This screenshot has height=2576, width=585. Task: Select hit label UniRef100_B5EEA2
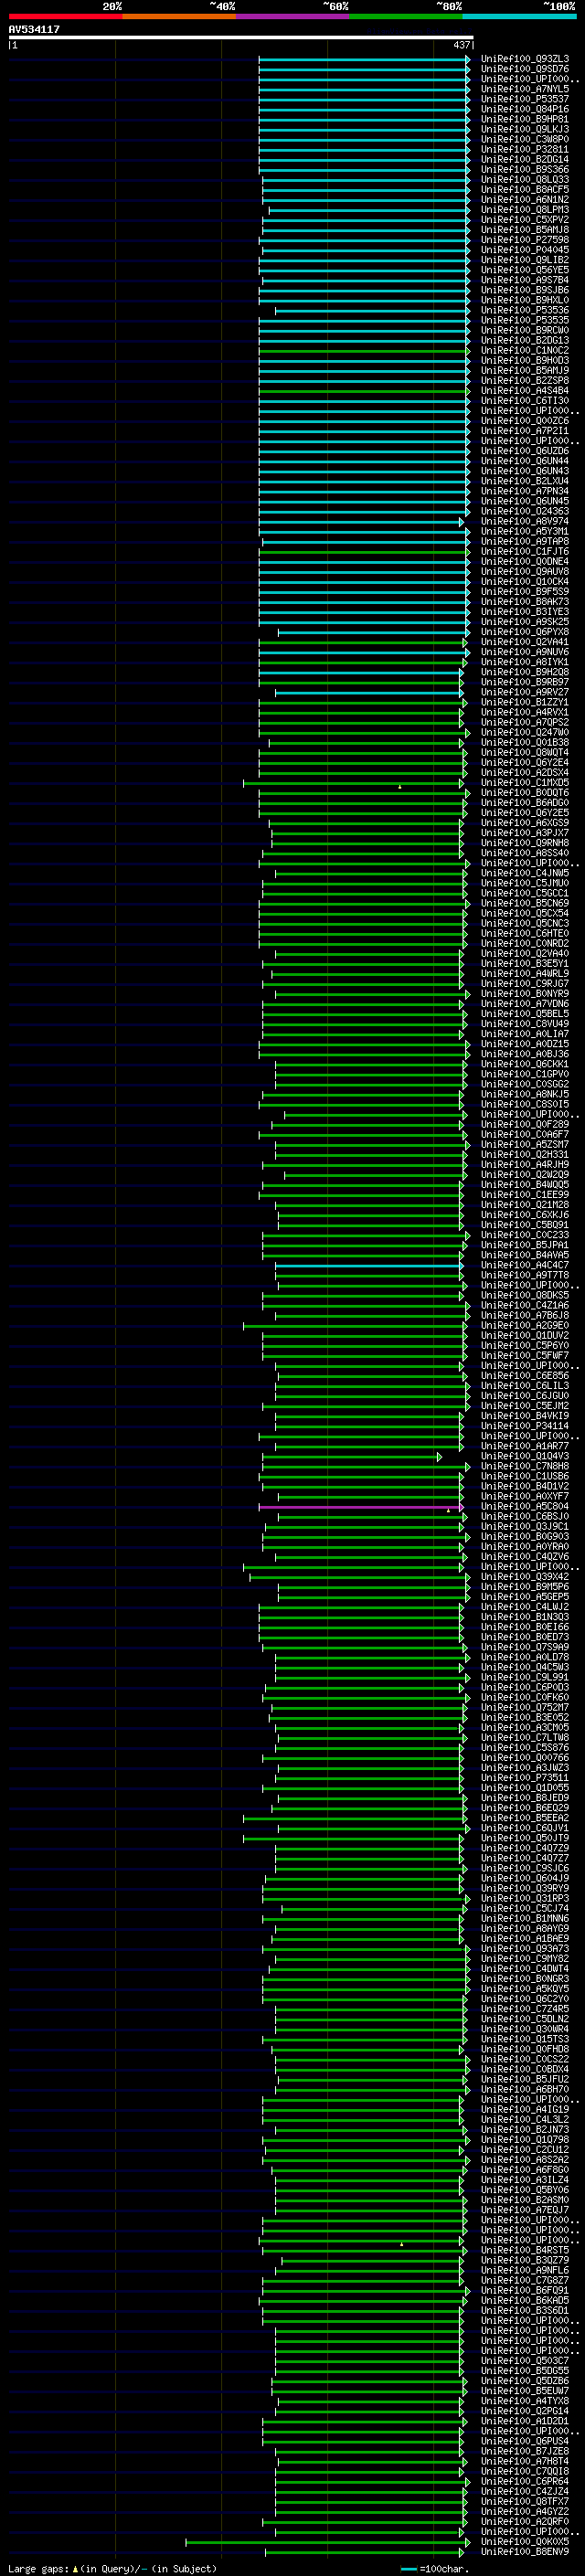pos(524,1818)
